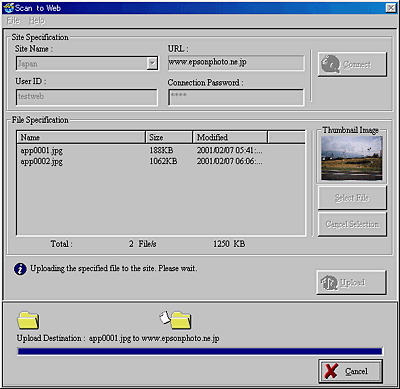Click the URL field showing www.epsonphoto.ne.jp

click(236, 63)
